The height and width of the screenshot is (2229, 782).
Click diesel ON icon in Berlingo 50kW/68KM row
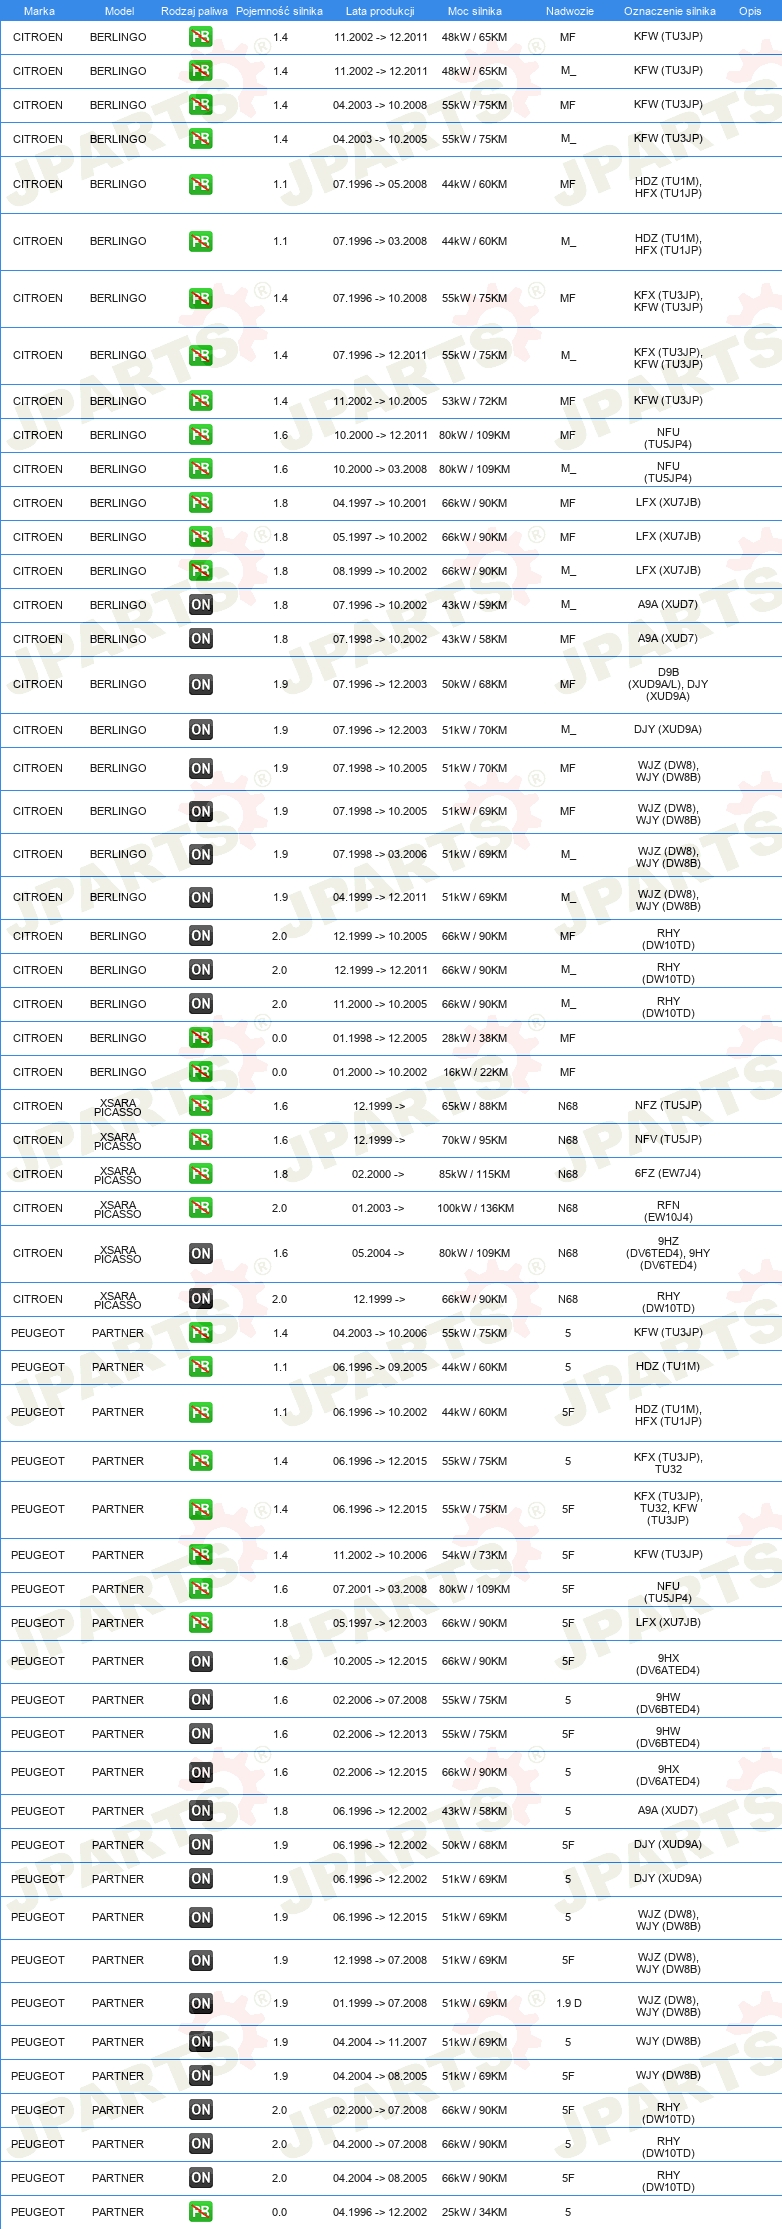click(x=201, y=685)
